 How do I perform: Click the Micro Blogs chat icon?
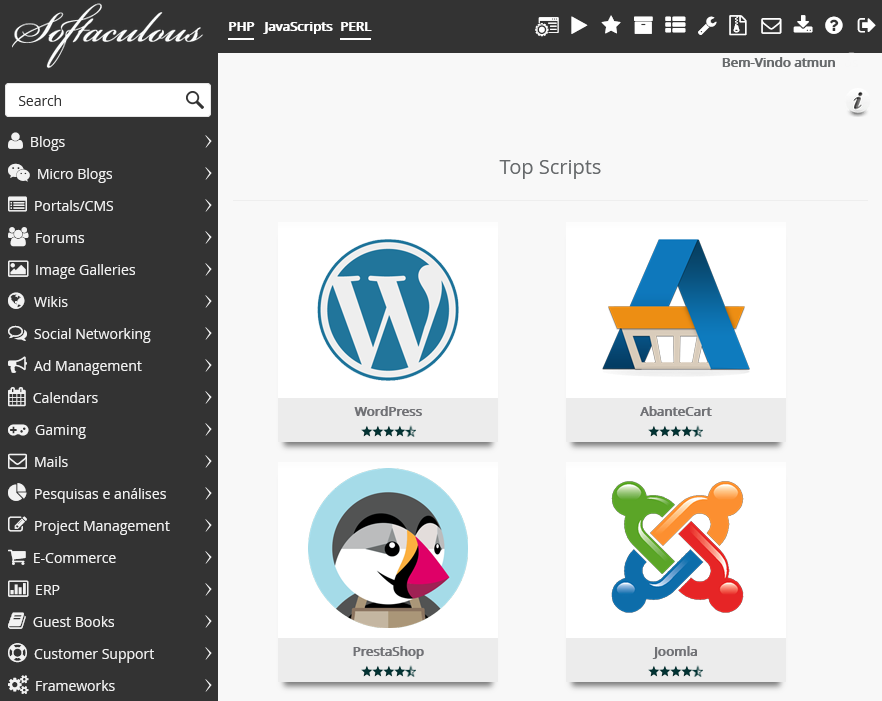(x=19, y=173)
